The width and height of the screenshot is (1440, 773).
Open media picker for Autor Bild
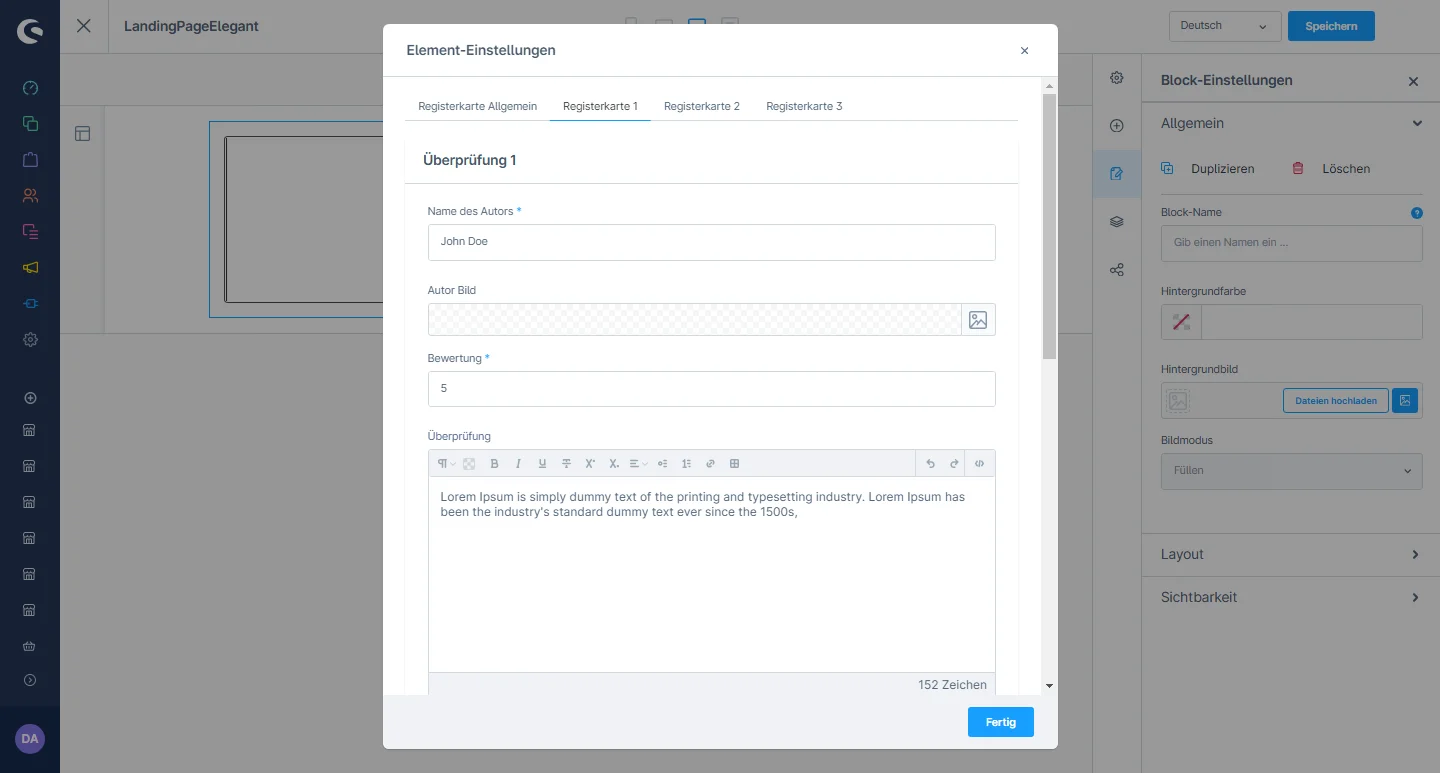978,320
